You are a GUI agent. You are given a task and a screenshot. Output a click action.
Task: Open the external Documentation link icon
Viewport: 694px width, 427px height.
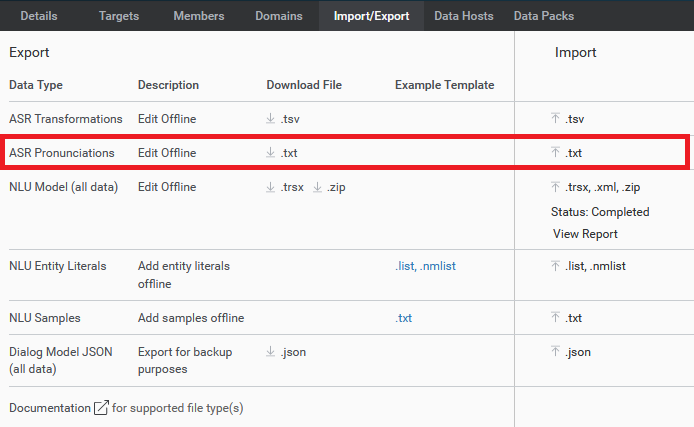101,408
